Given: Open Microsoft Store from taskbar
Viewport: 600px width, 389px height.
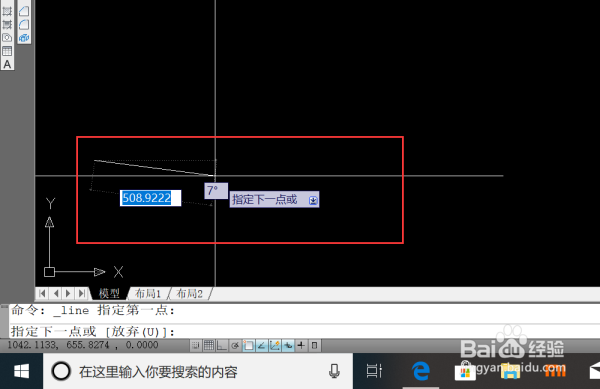Looking at the screenshot, I should click(x=465, y=371).
